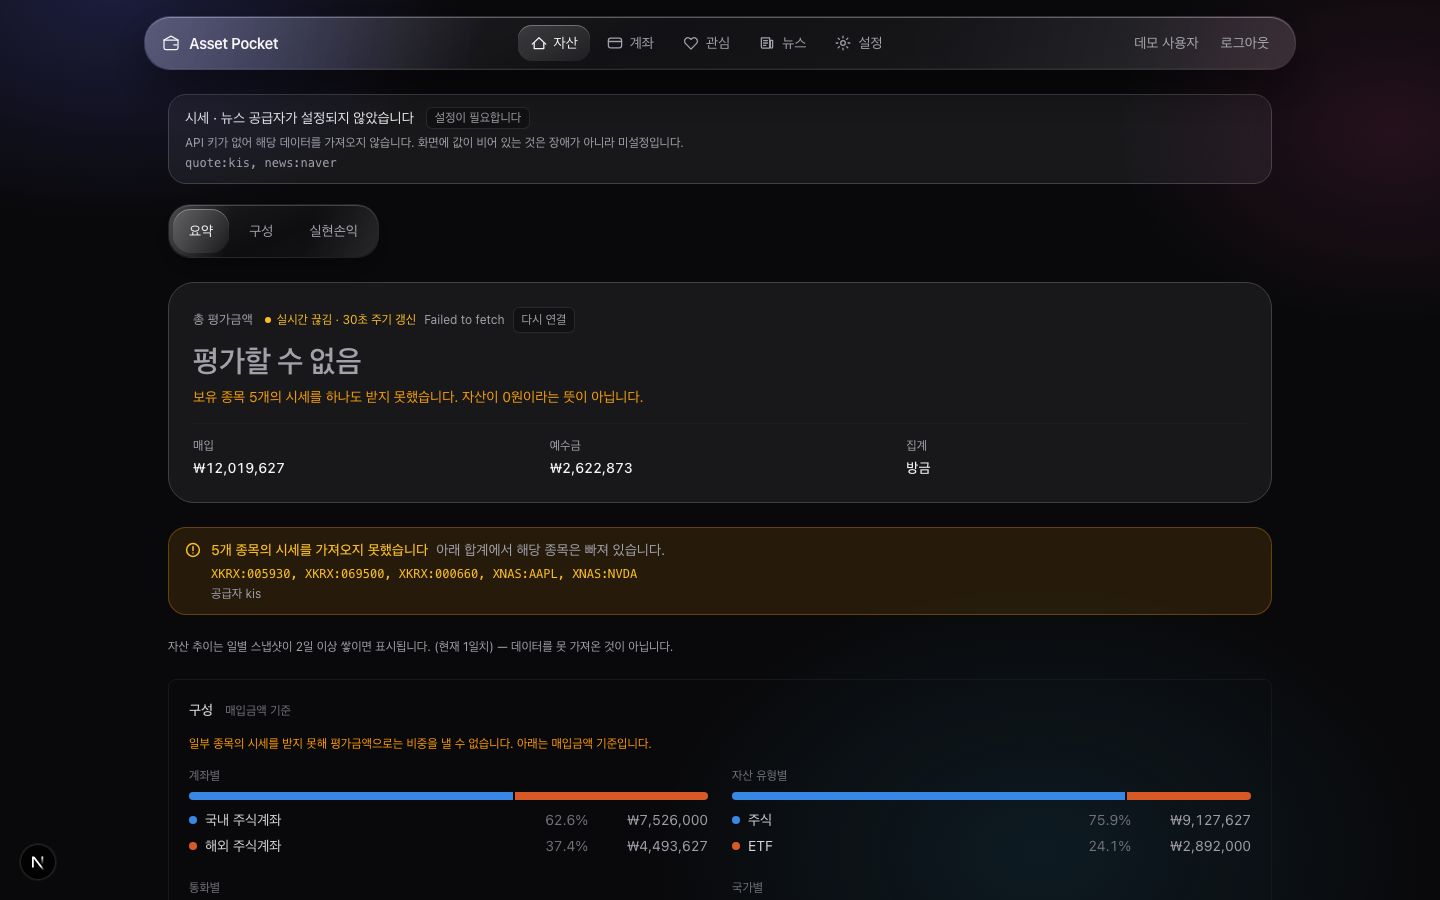Click the 평가할 수 없음 heading
Image resolution: width=1440 pixels, height=900 pixels.
(x=277, y=360)
